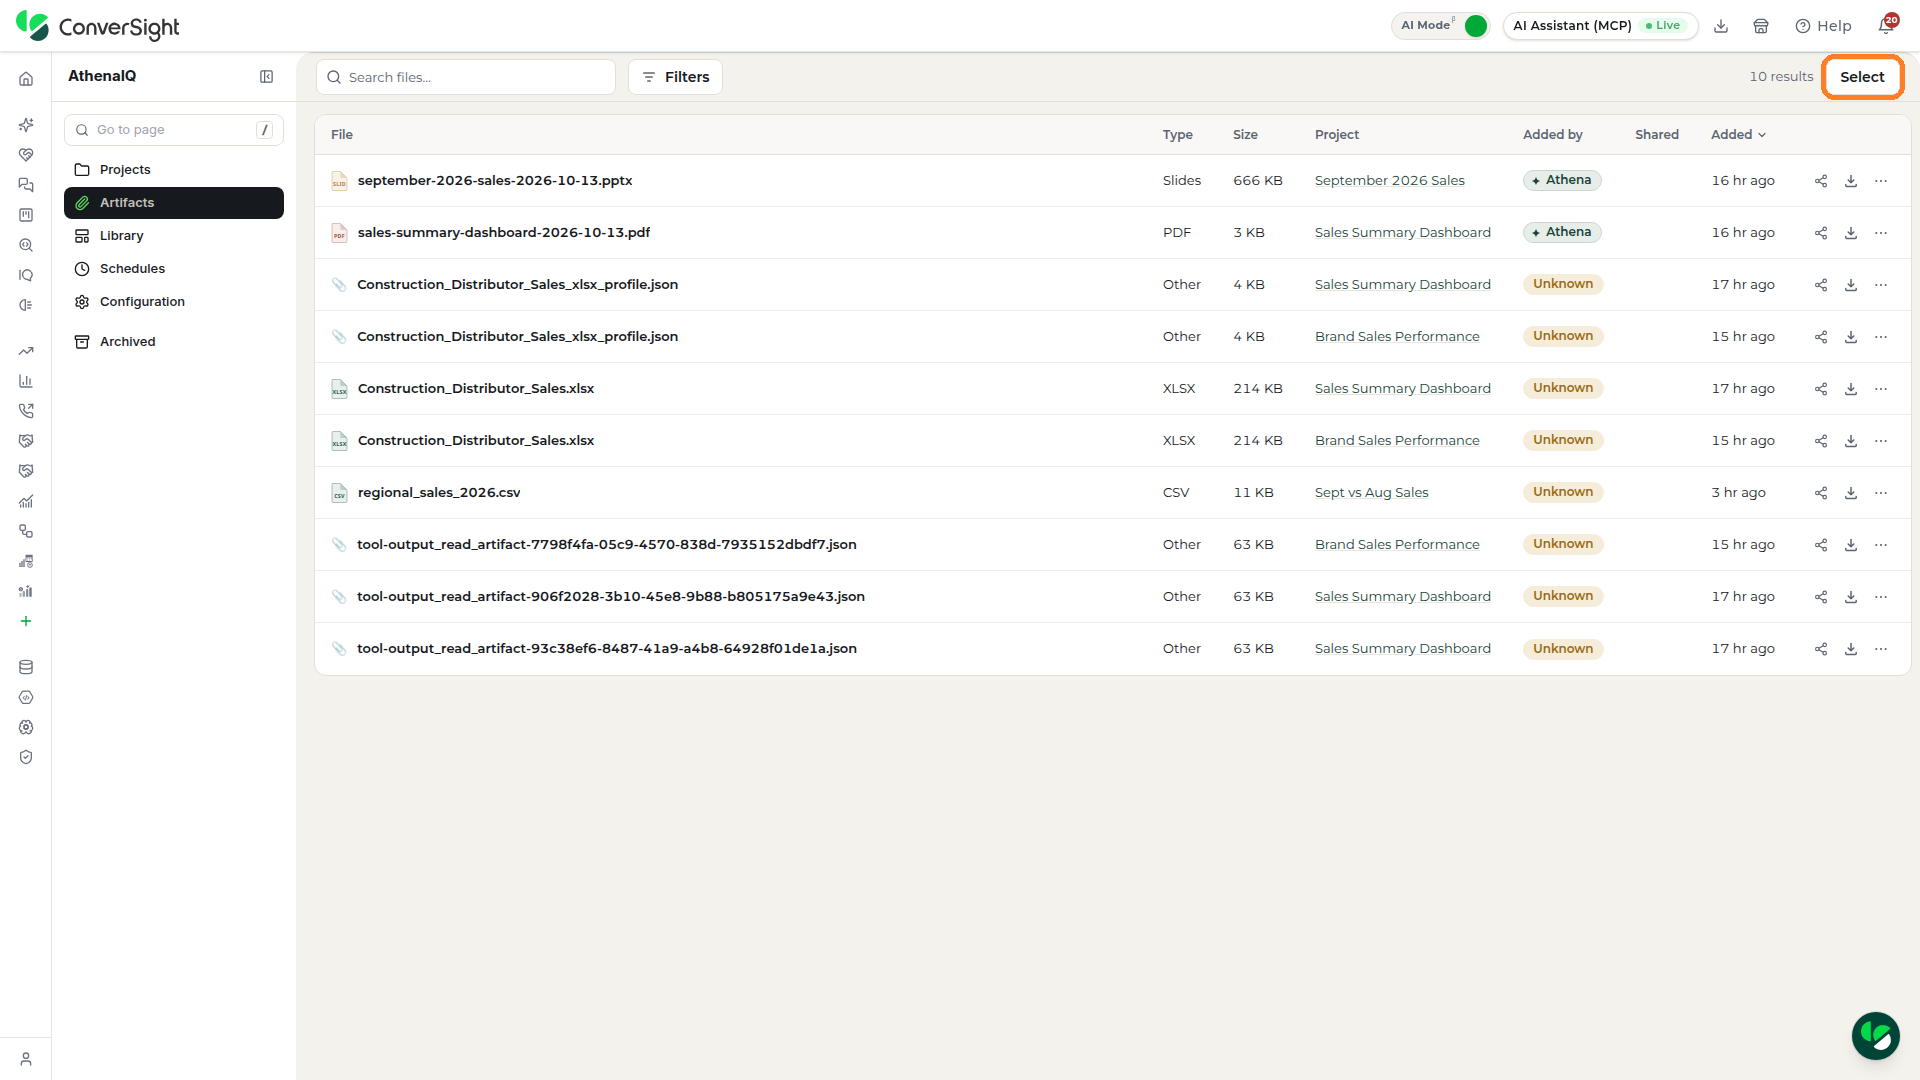The height and width of the screenshot is (1080, 1920).
Task: Download the sales-summary-dashboard pdf file
Action: pyautogui.click(x=1851, y=233)
